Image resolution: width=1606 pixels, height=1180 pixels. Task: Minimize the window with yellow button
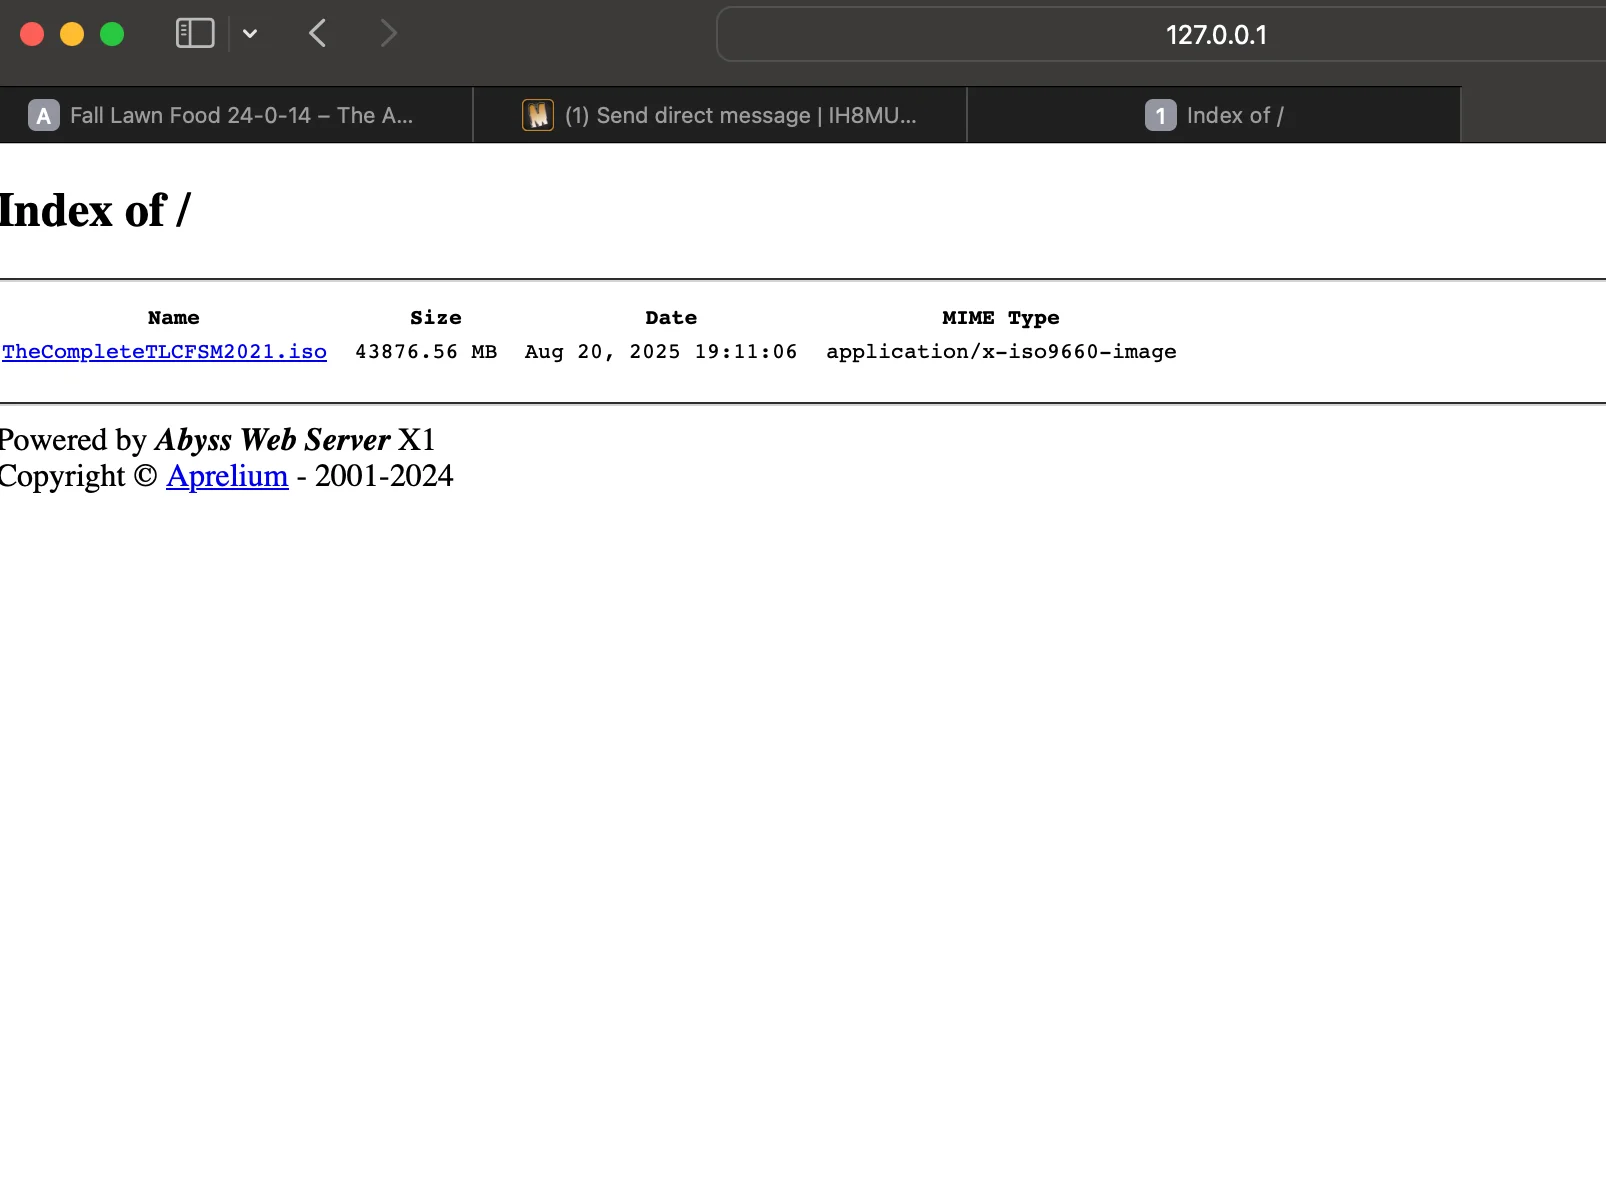[x=72, y=34]
